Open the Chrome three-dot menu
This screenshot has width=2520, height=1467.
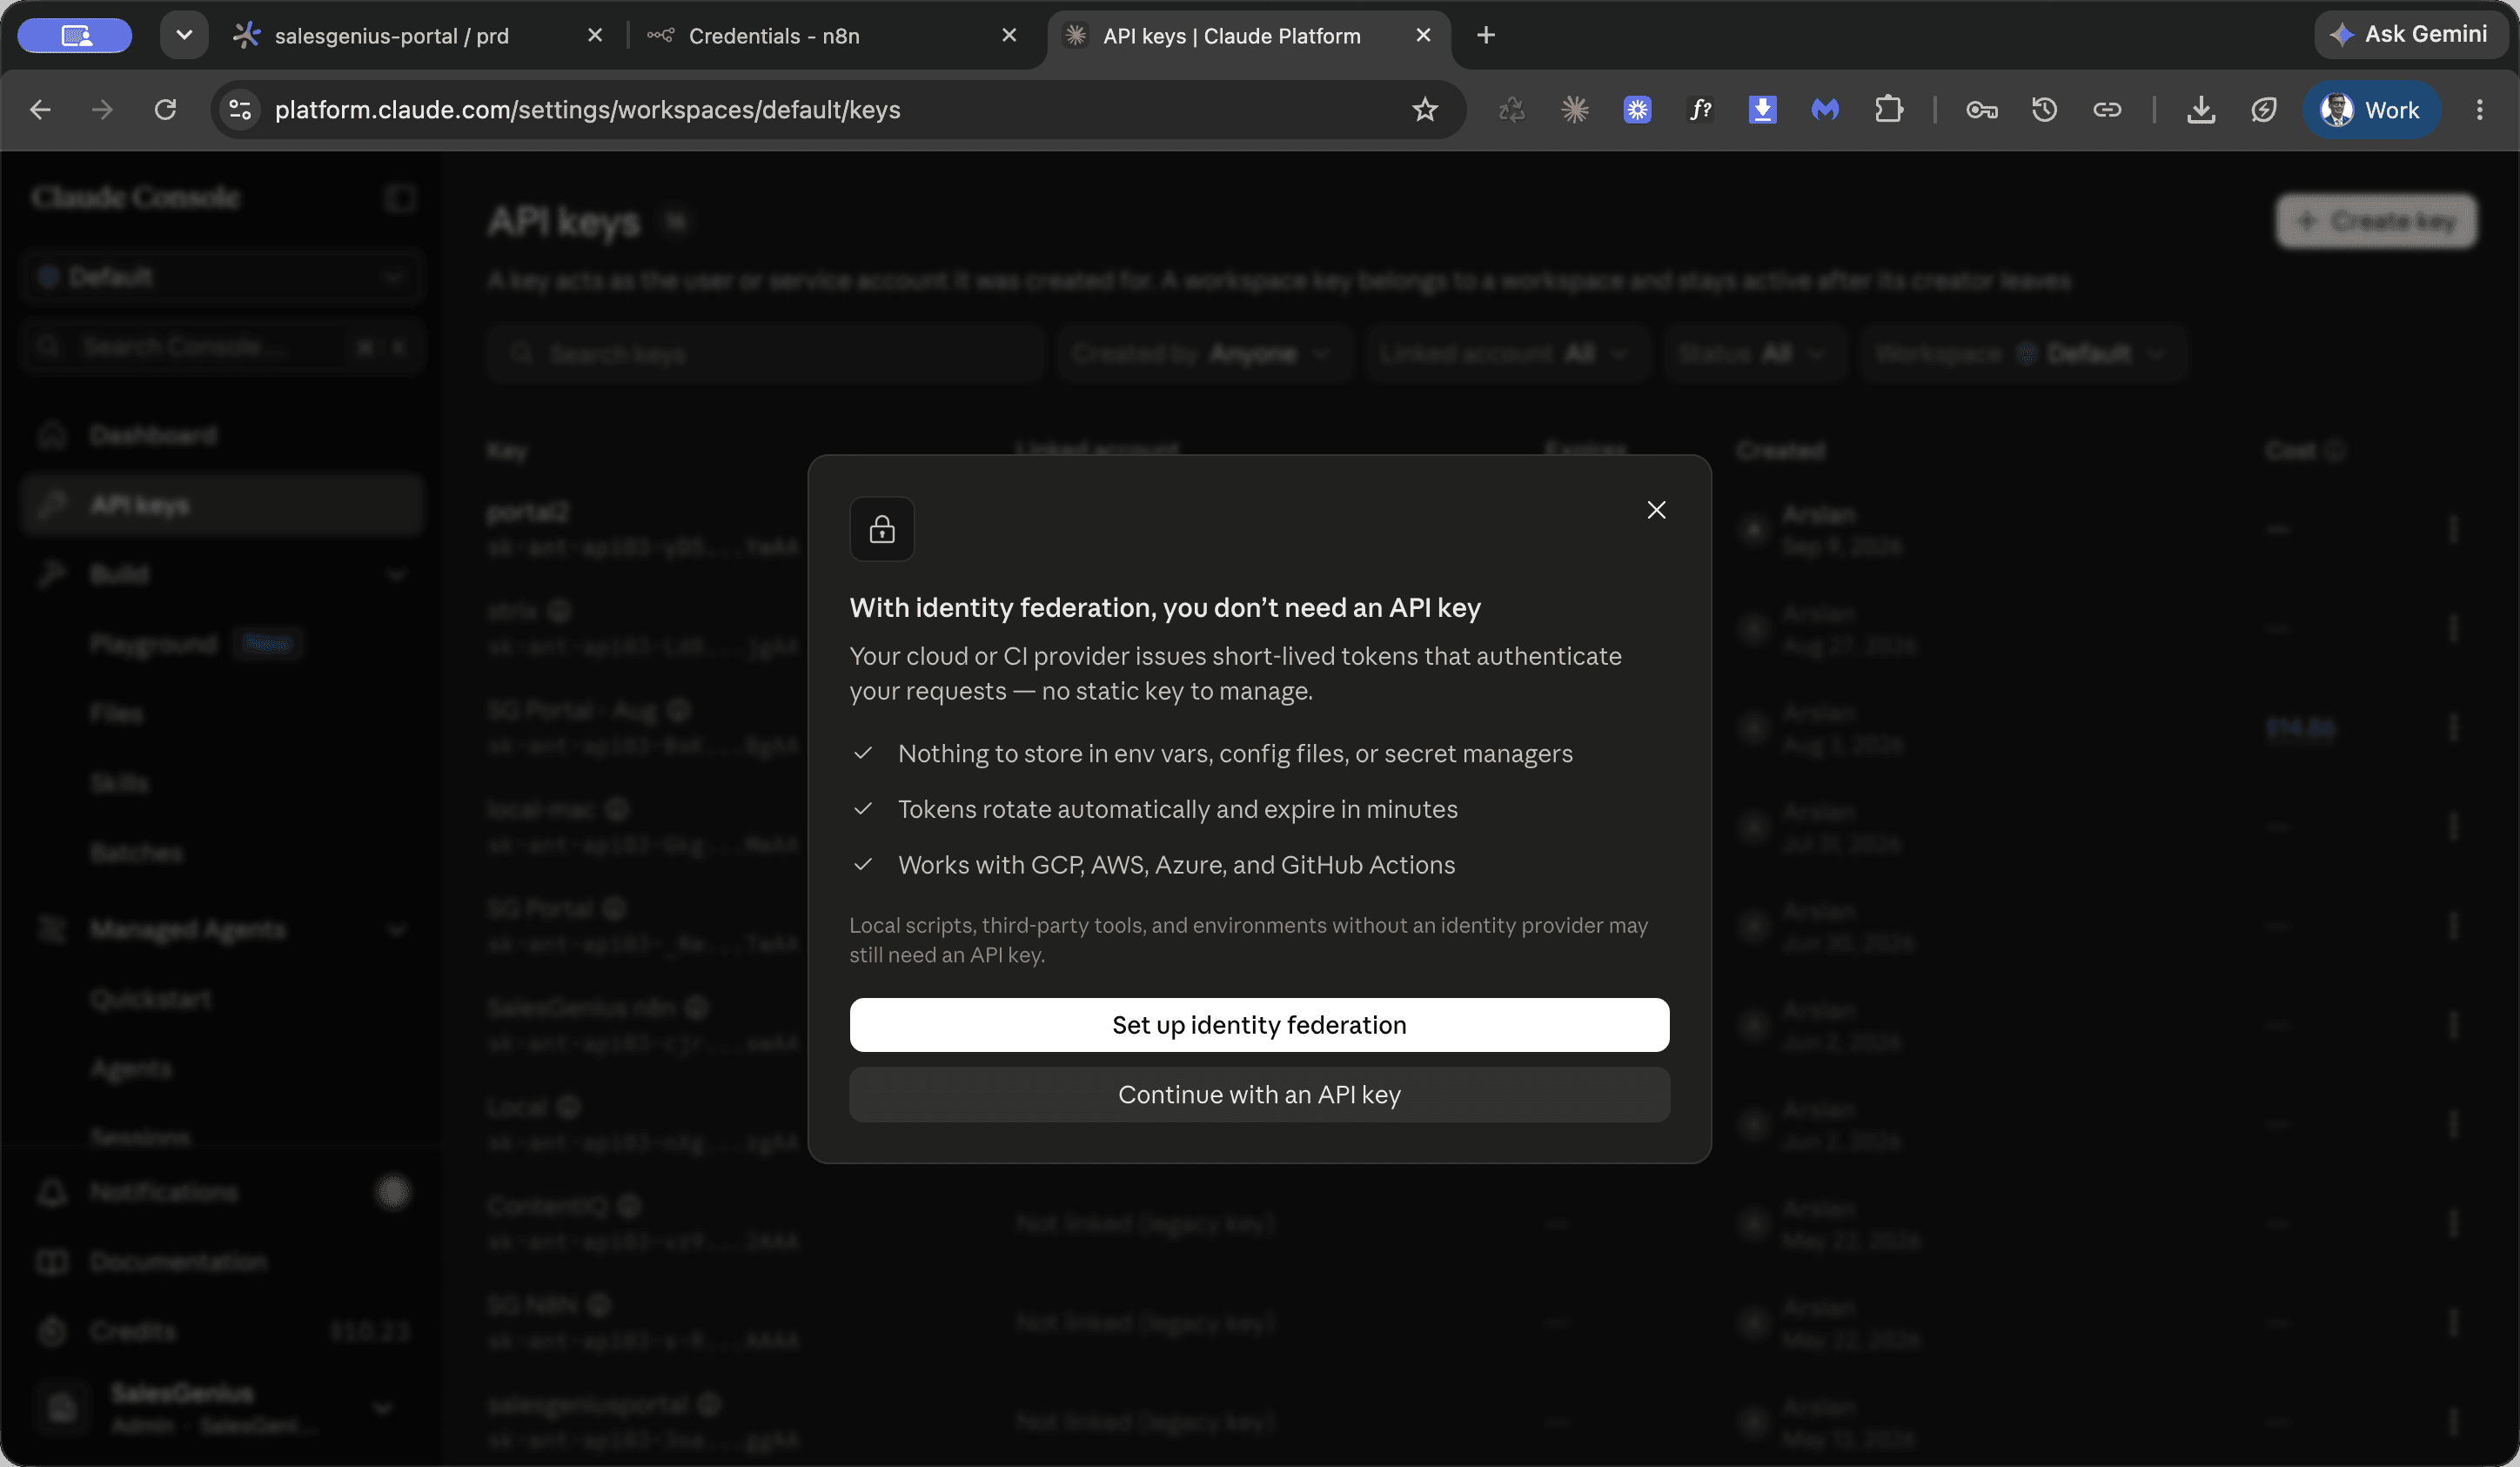coord(2479,110)
